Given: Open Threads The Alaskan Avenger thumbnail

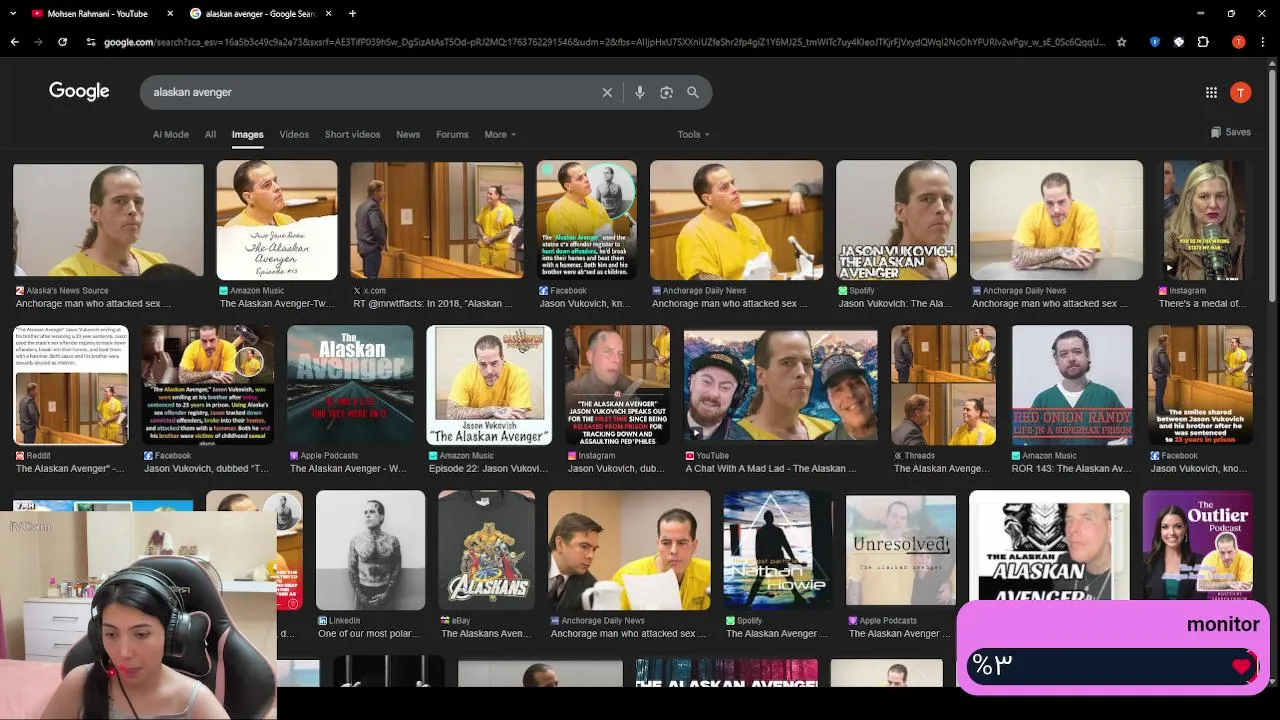Looking at the screenshot, I should point(943,385).
